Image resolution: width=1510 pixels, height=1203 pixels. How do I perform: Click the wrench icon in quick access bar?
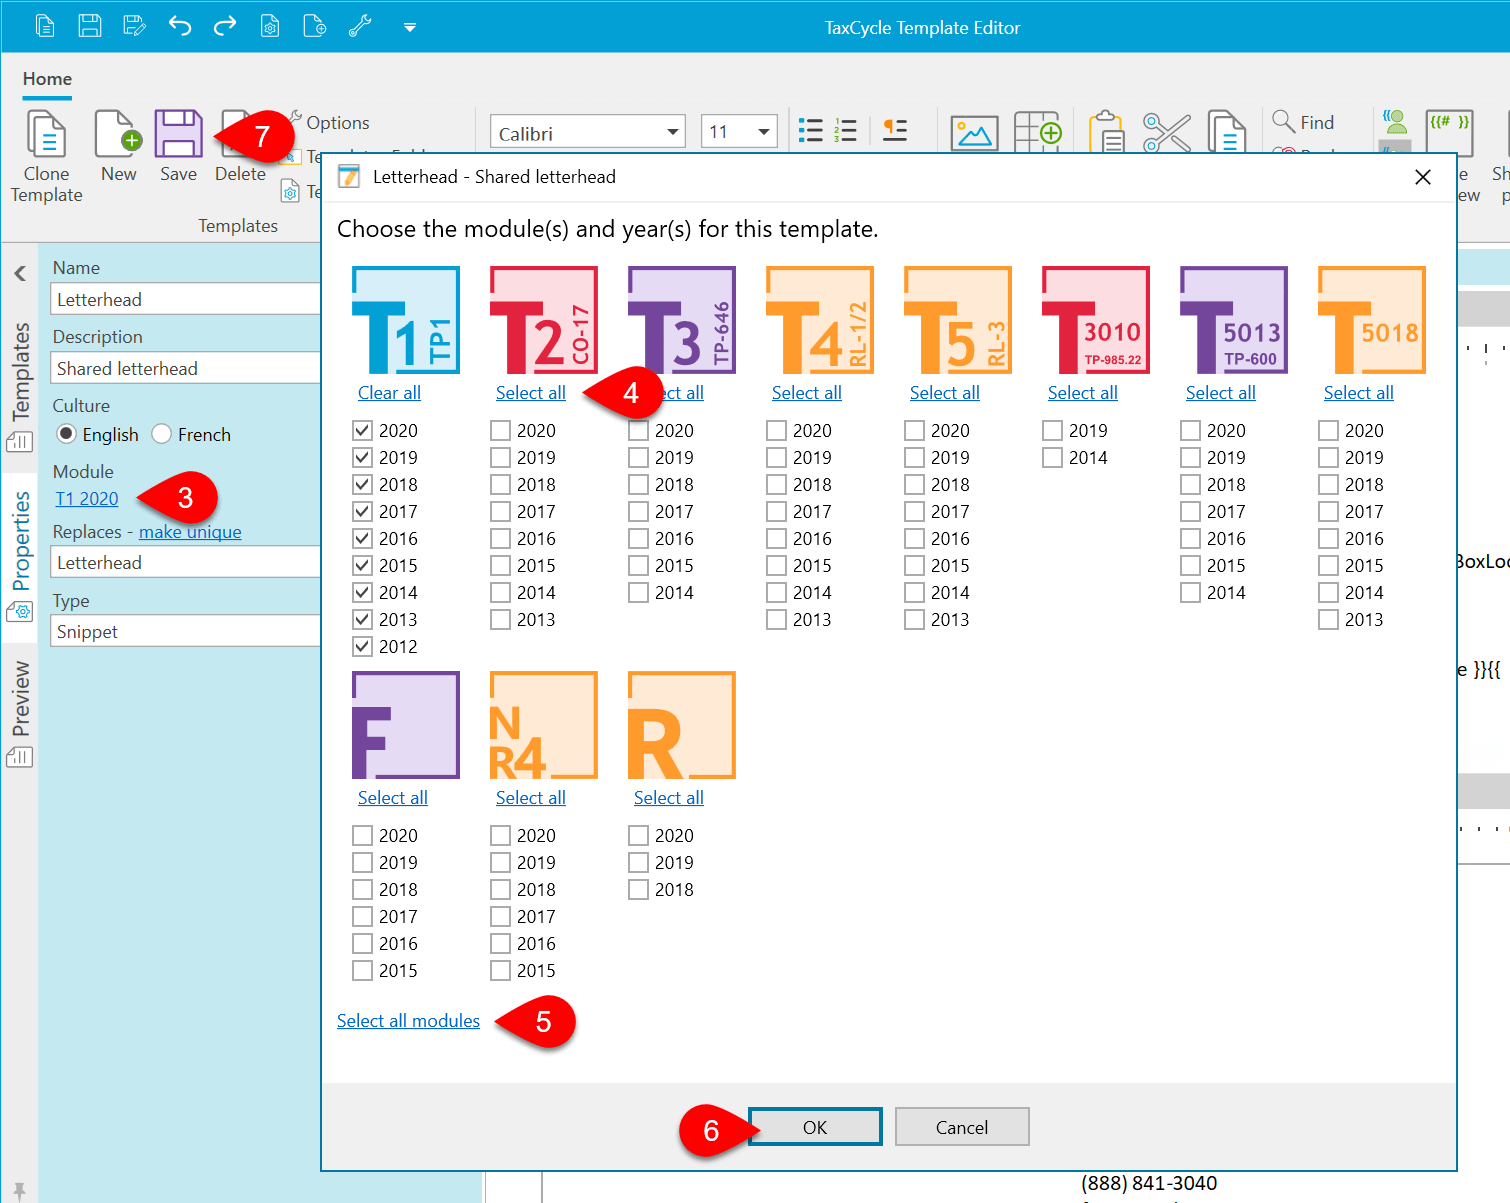[x=360, y=26]
